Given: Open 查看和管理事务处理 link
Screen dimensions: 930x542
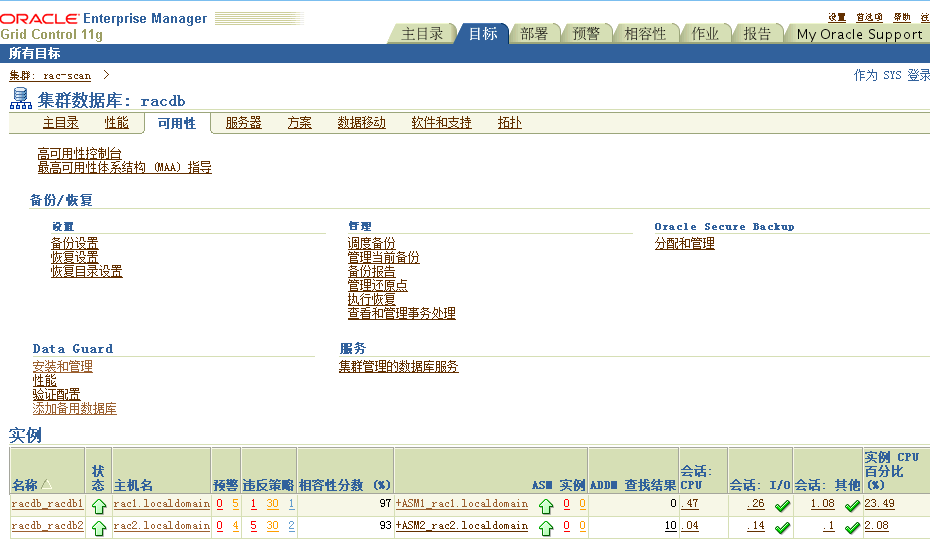Looking at the screenshot, I should point(402,313).
